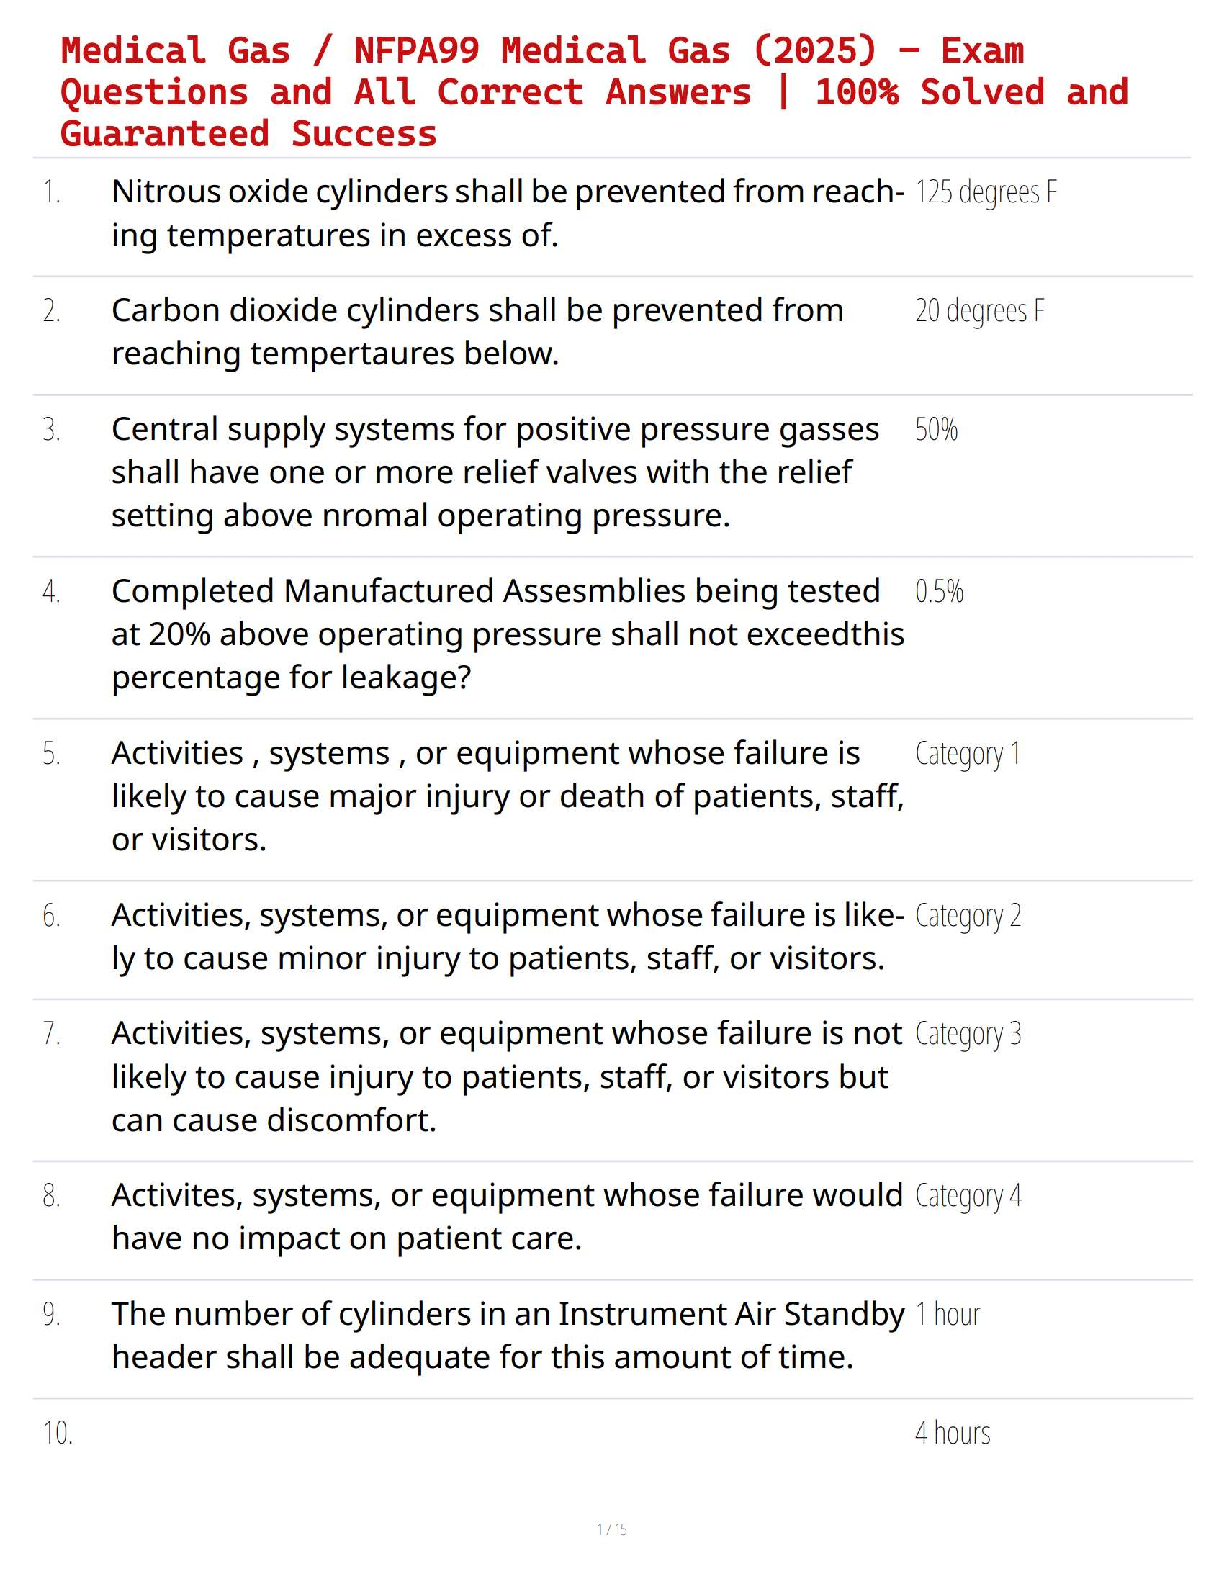Select the 0.5% answer
This screenshot has width=1224, height=1584.
pos(939,592)
